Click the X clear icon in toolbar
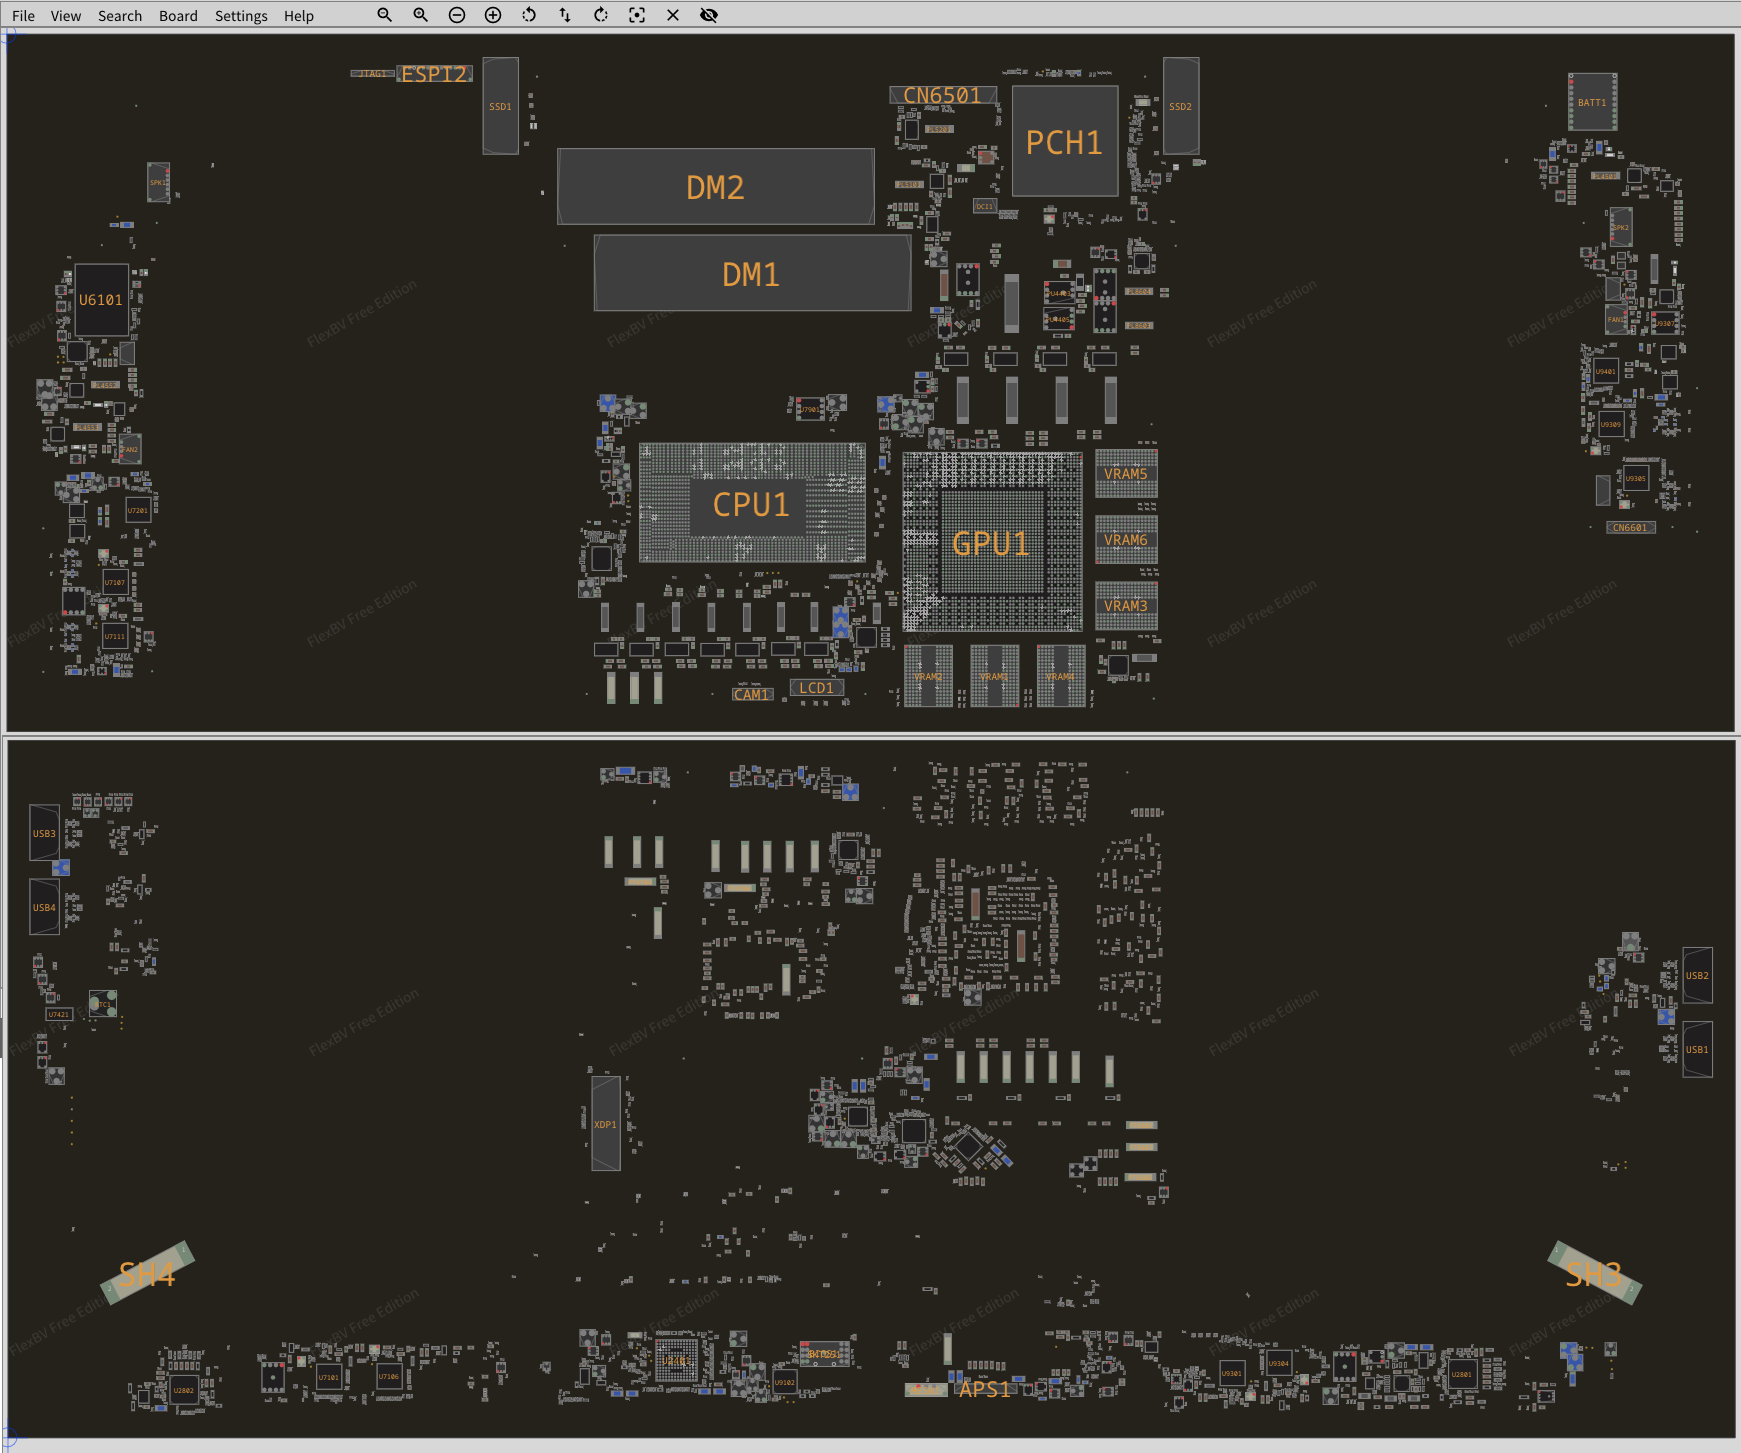This screenshot has width=1741, height=1453. coord(673,15)
